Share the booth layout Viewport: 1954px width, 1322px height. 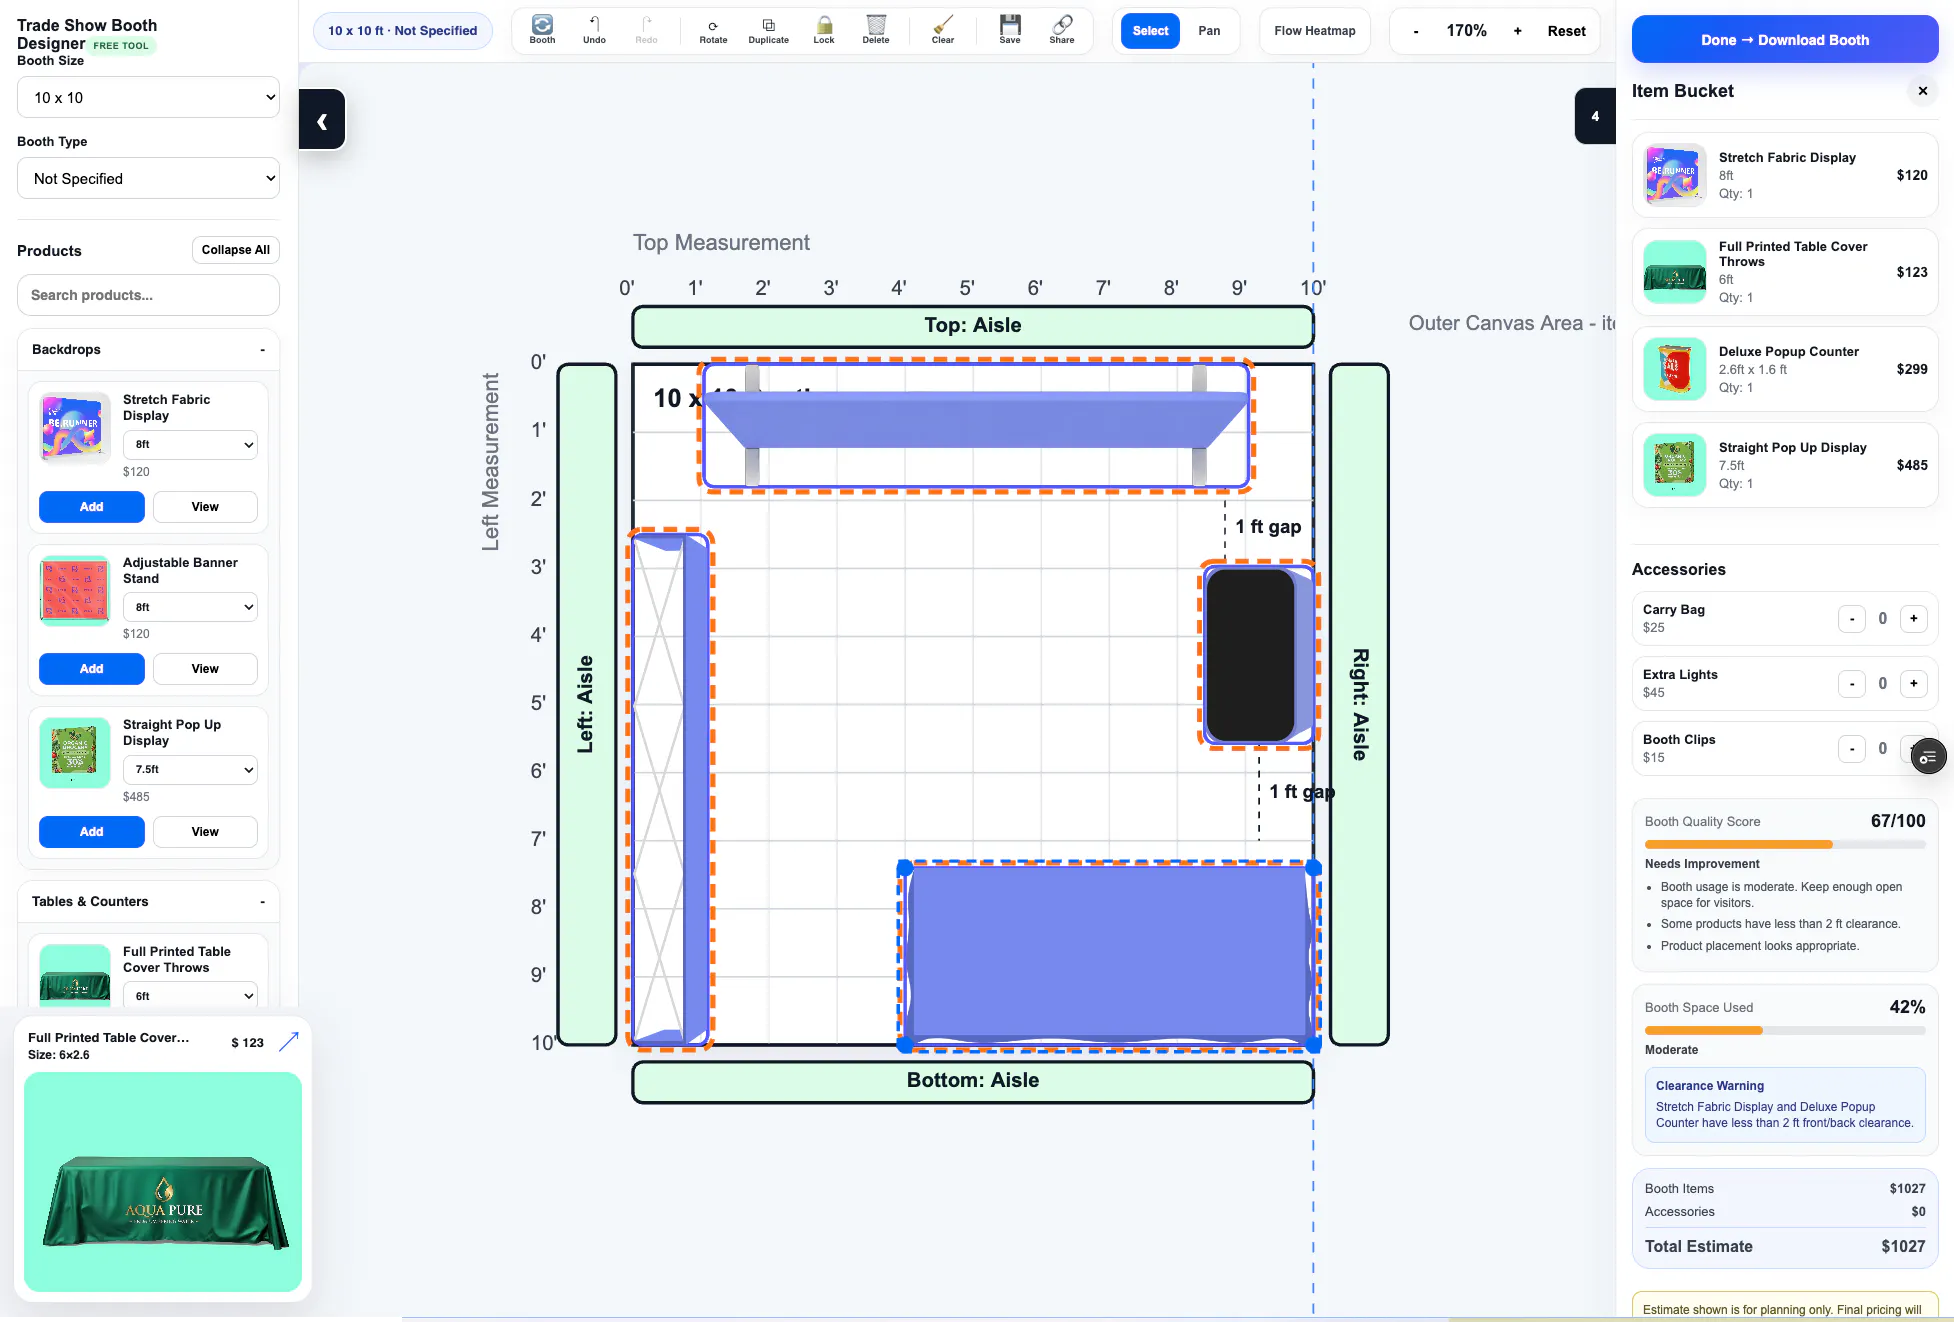(x=1062, y=30)
